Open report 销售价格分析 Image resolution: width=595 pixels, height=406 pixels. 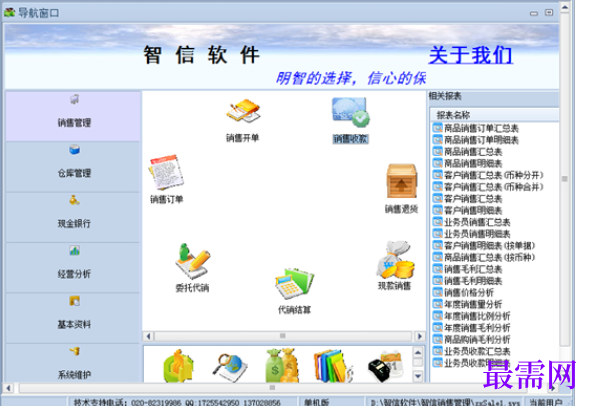click(x=469, y=293)
